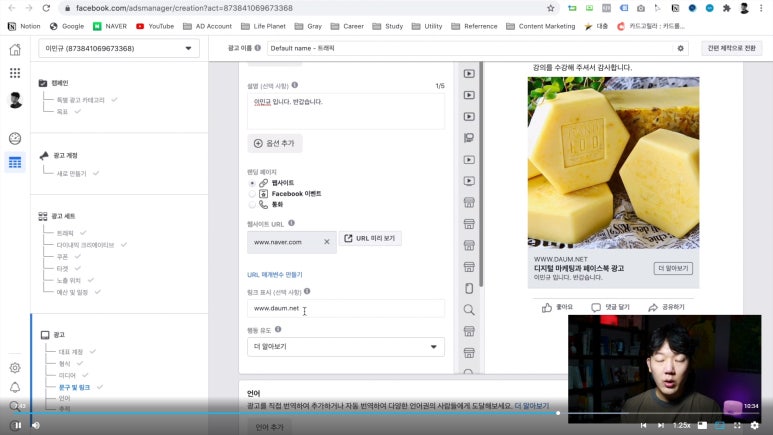
Task: Clear www.naver.com with the X icon
Action: (326, 242)
